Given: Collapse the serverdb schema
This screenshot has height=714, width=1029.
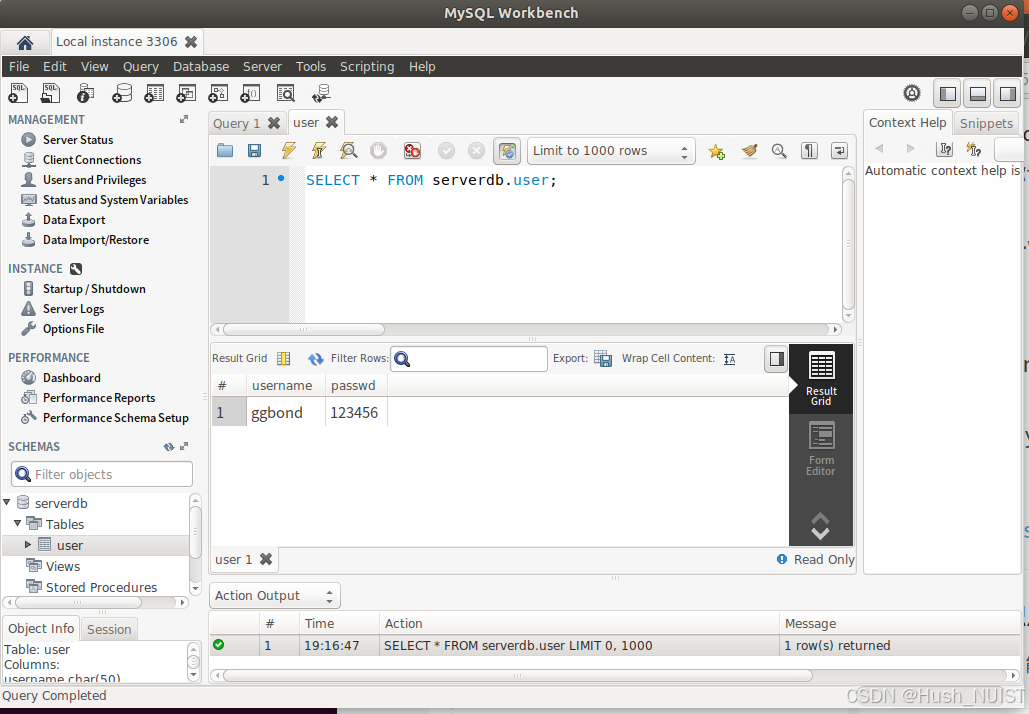Looking at the screenshot, I should 7,503.
